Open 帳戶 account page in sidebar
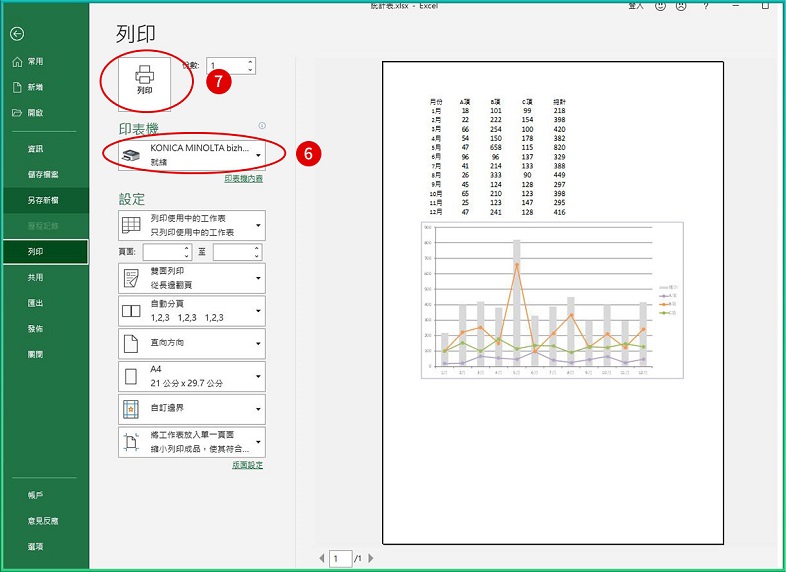 [x=45, y=495]
